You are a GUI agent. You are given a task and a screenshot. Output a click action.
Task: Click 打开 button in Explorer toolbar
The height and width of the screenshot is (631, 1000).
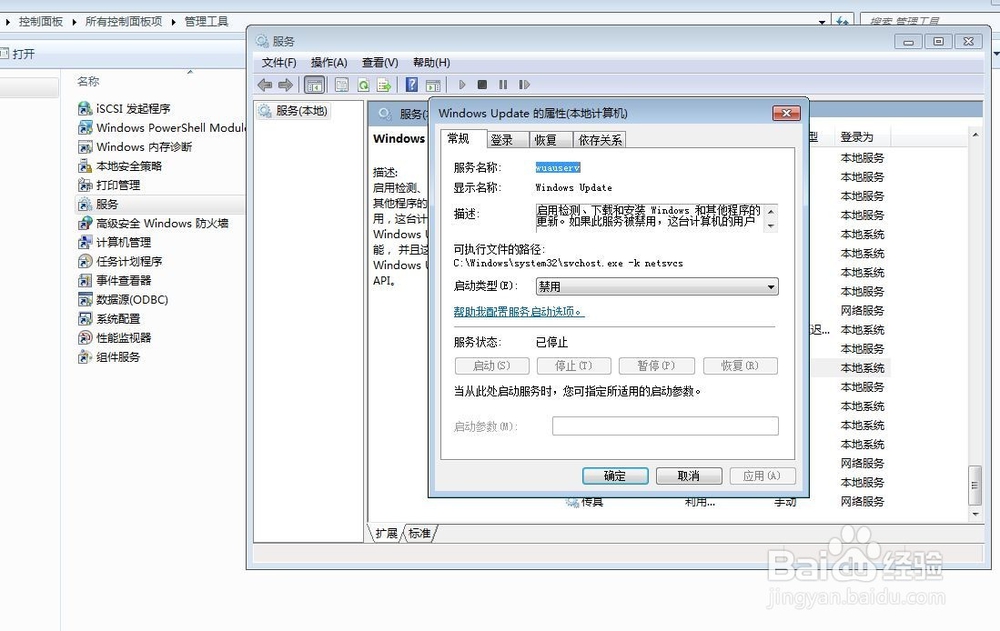pos(18,54)
